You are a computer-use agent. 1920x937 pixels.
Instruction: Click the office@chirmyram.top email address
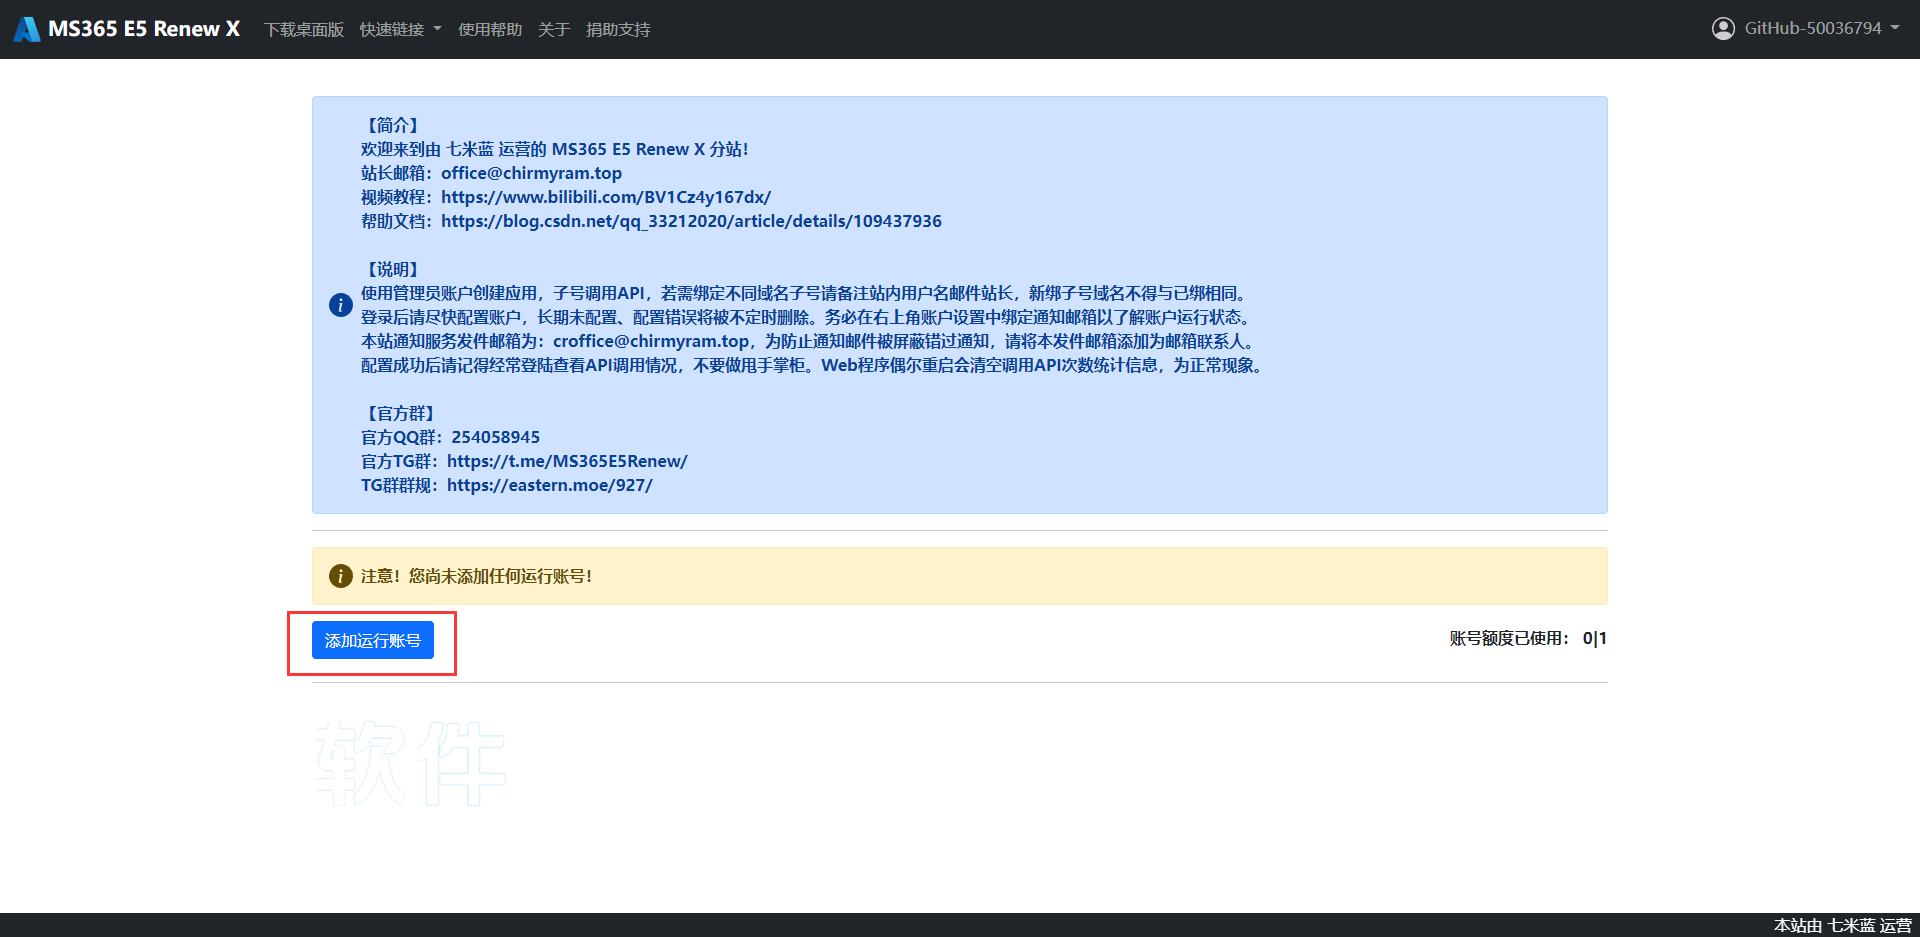pyautogui.click(x=531, y=173)
